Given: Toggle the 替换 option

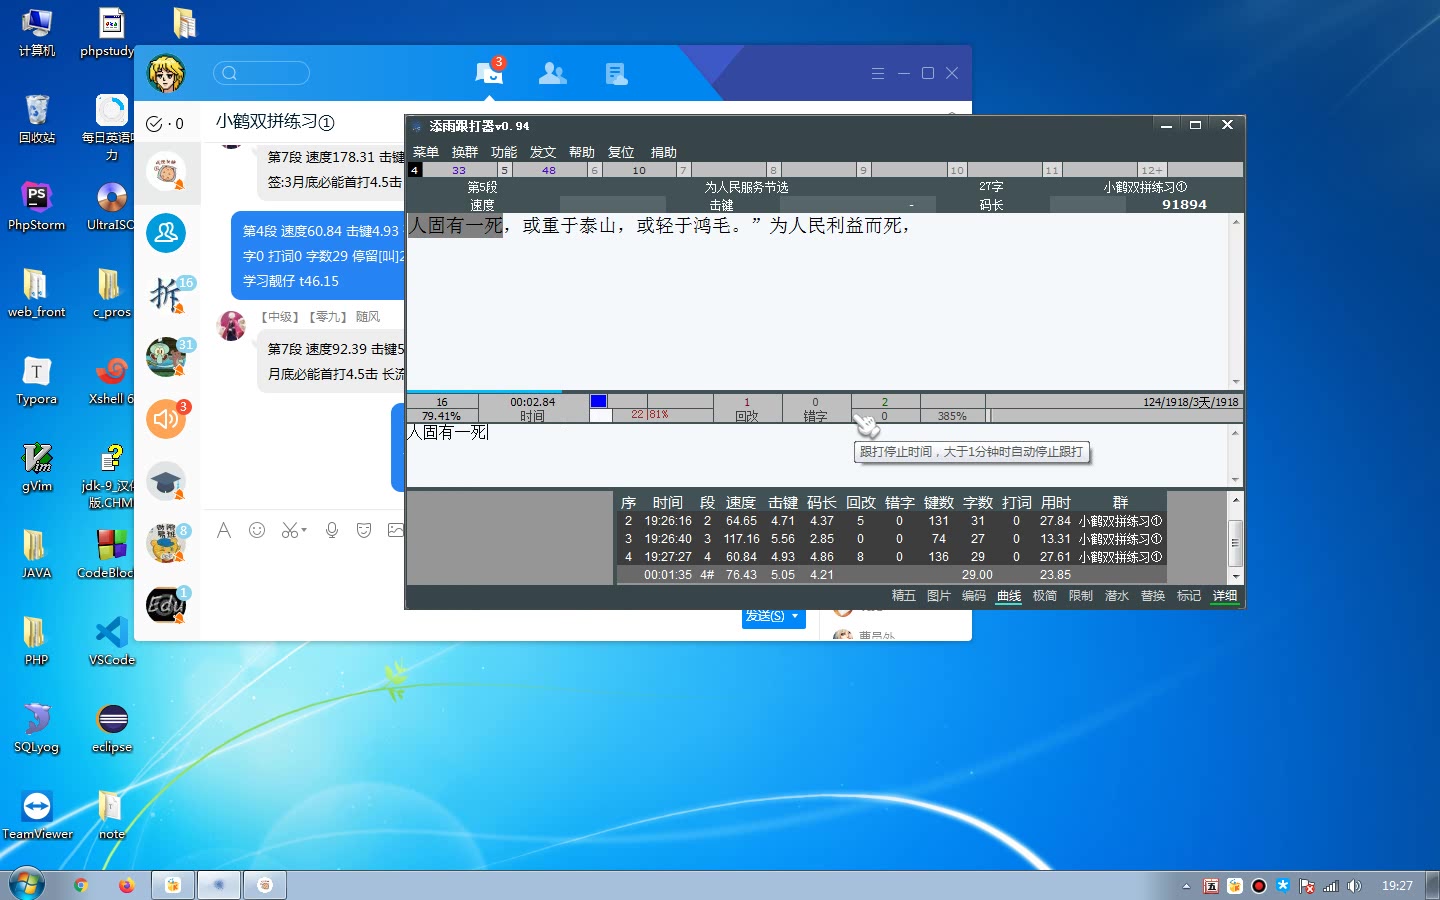Looking at the screenshot, I should 1153,596.
